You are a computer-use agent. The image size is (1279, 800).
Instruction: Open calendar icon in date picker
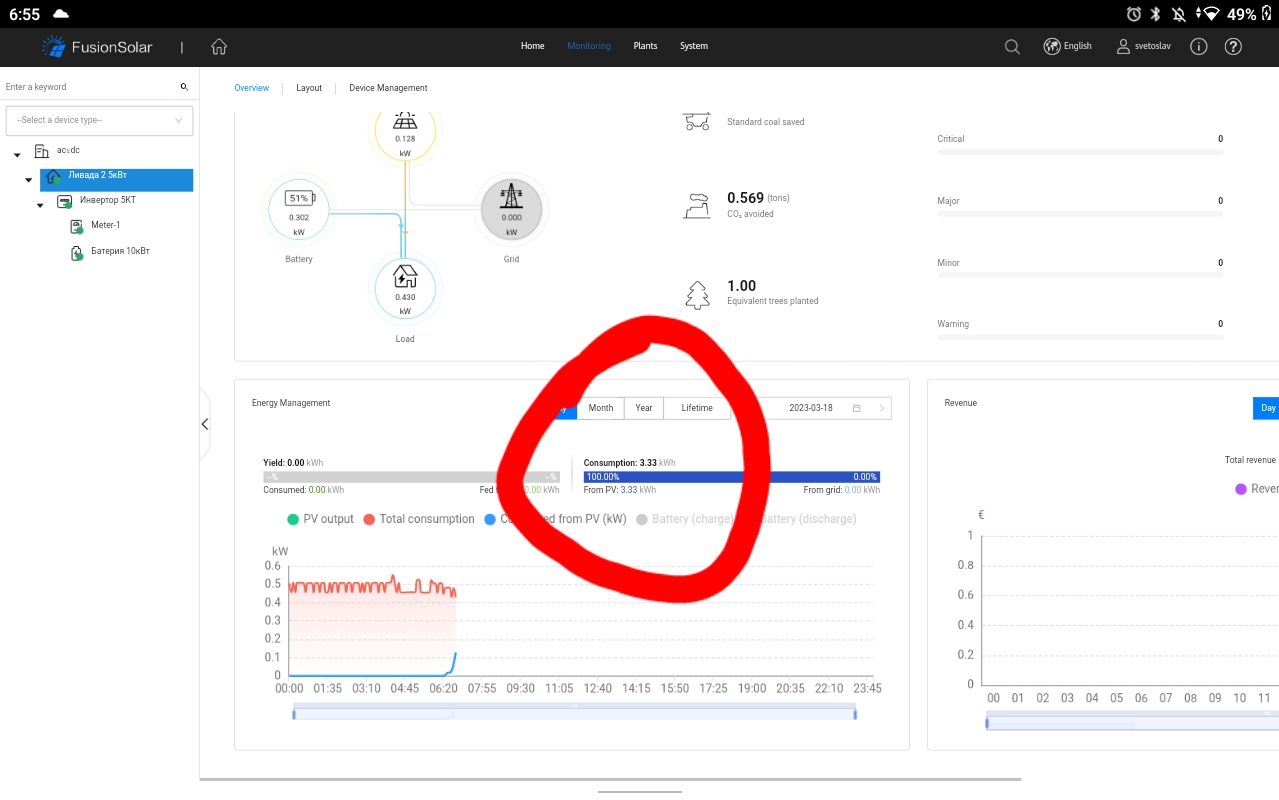click(x=856, y=408)
